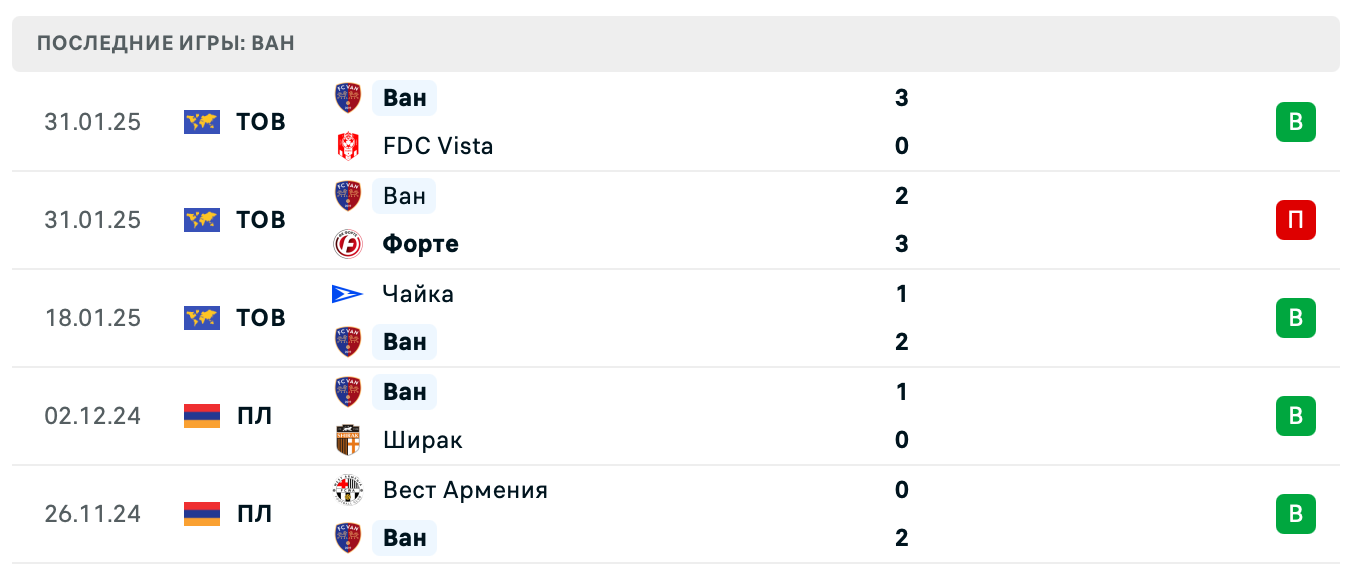1352x568 pixels.
Task: Click green win badge for FDC Vista match
Action: (1295, 122)
